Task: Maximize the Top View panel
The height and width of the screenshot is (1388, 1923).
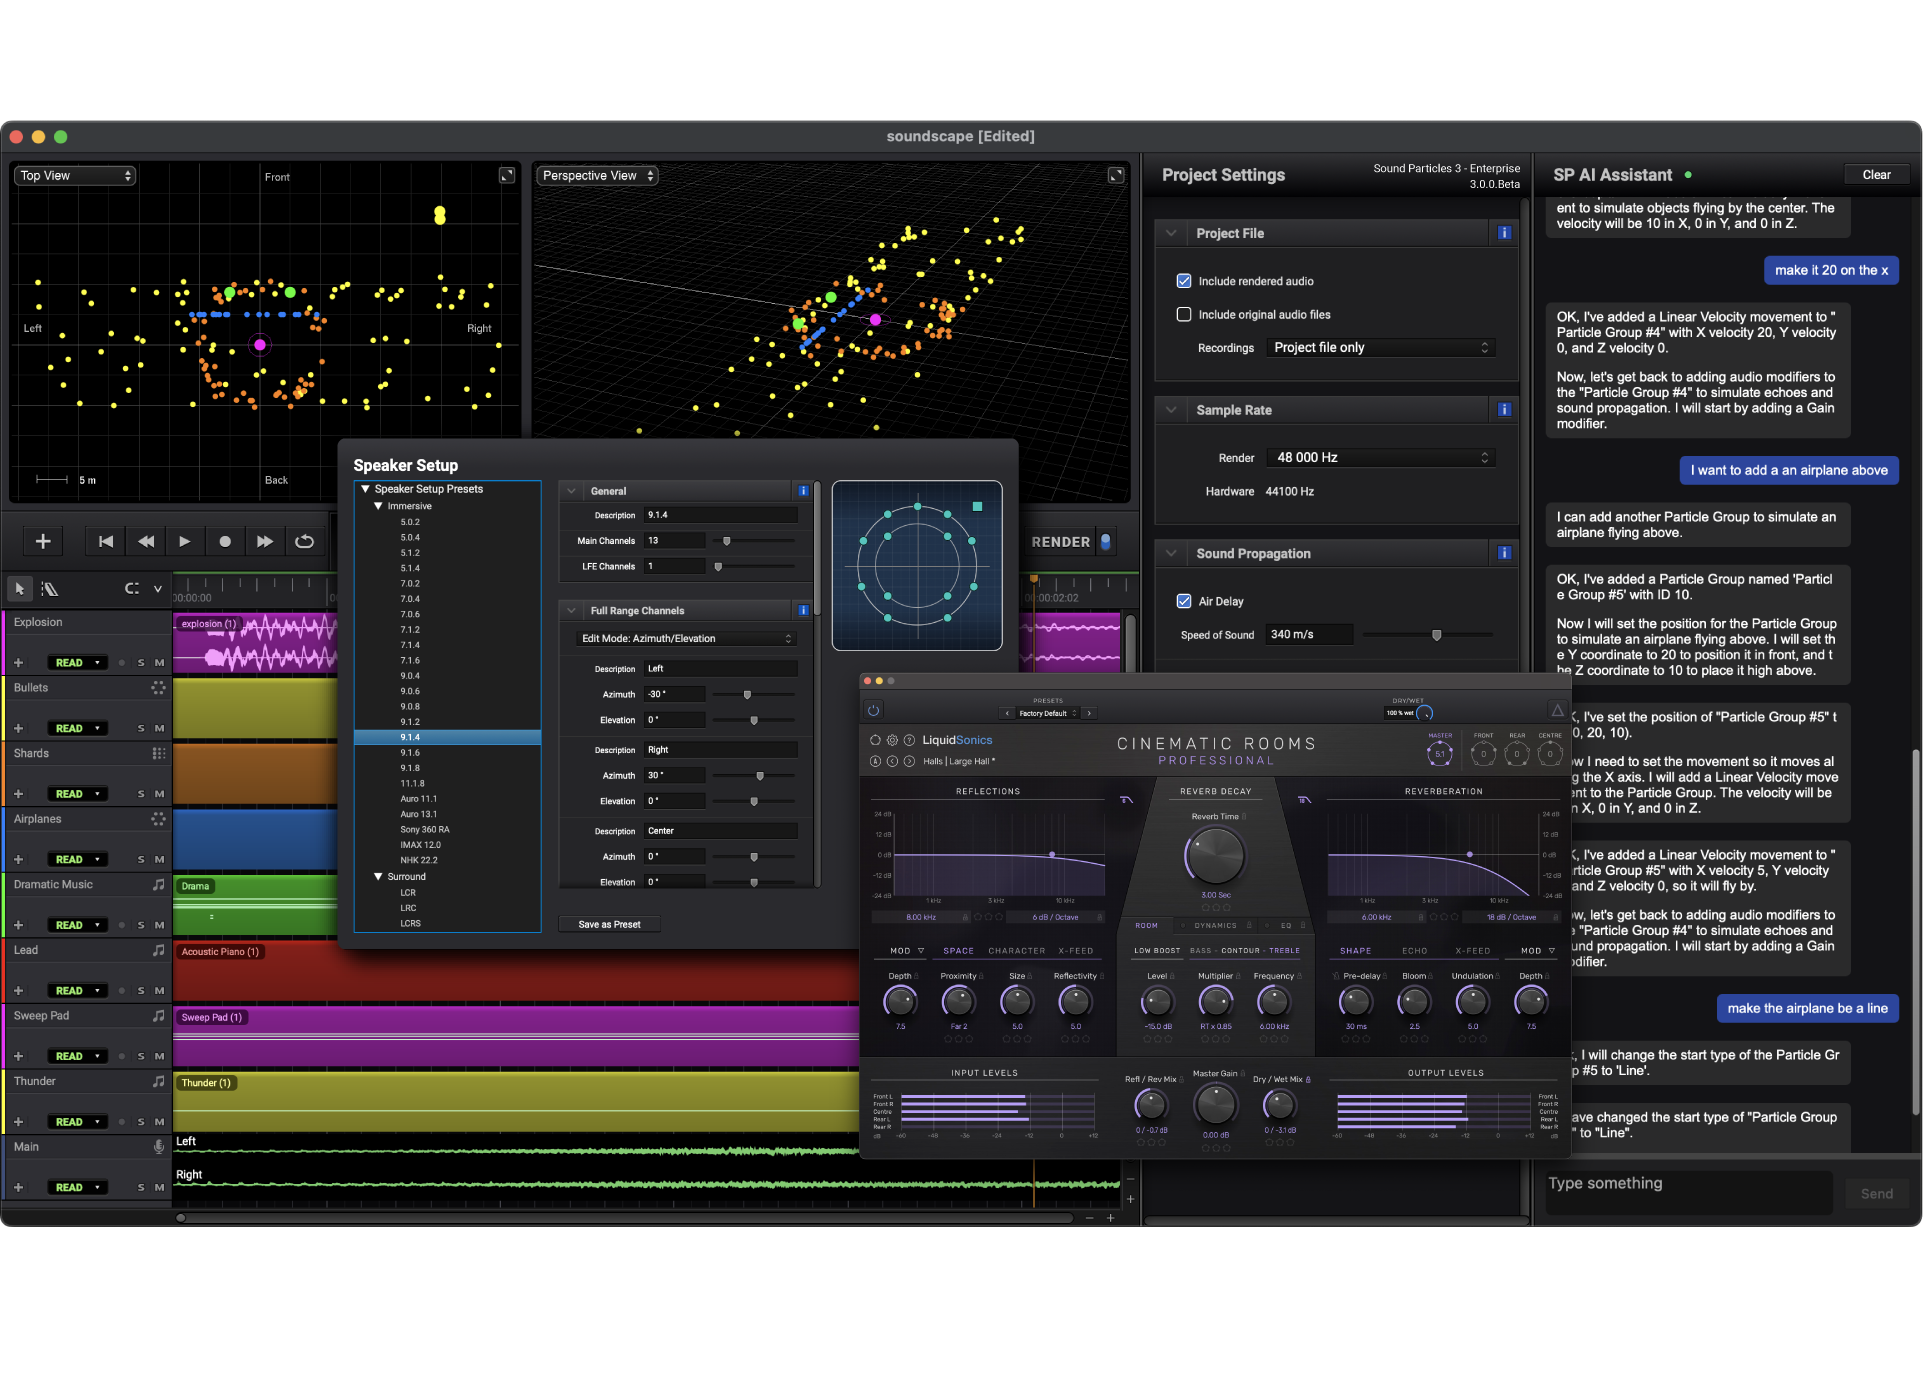Action: [x=507, y=175]
